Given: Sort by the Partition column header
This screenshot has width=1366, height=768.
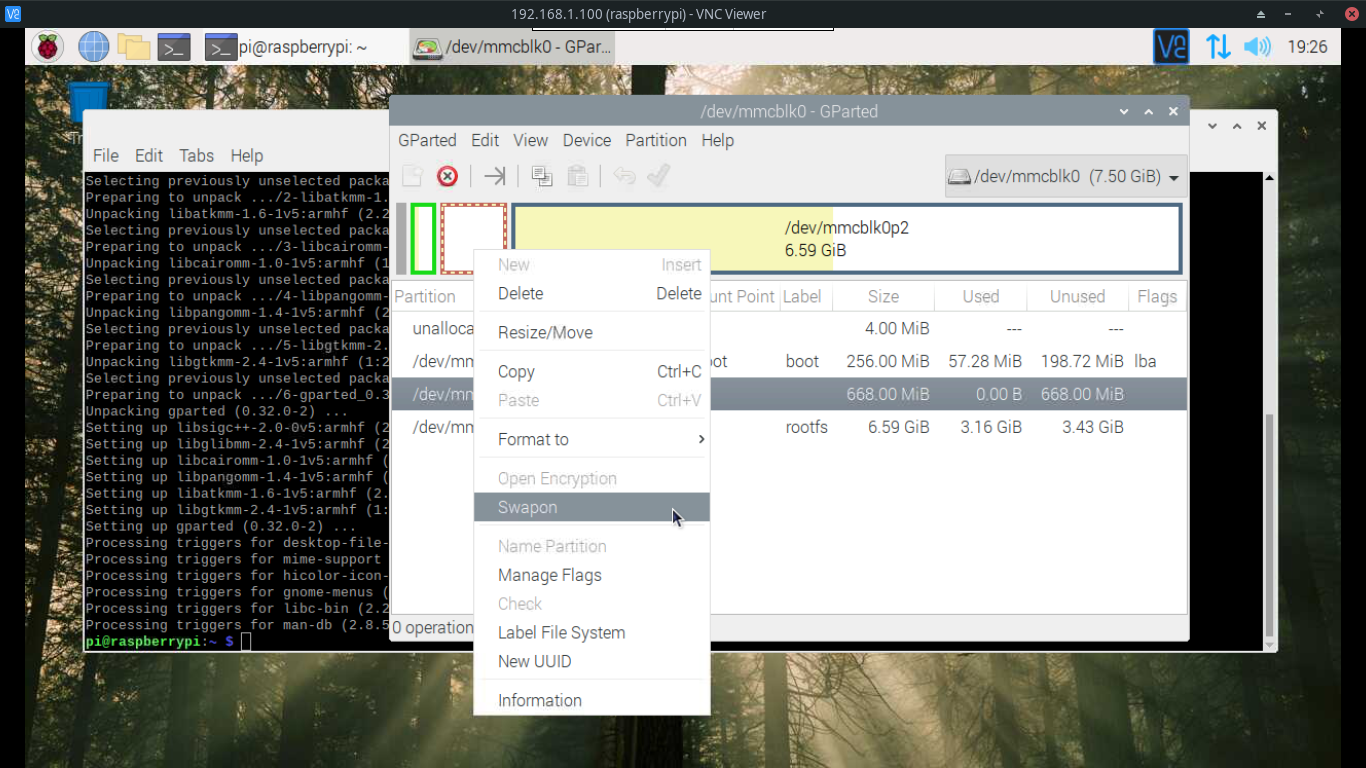Looking at the screenshot, I should click(425, 297).
